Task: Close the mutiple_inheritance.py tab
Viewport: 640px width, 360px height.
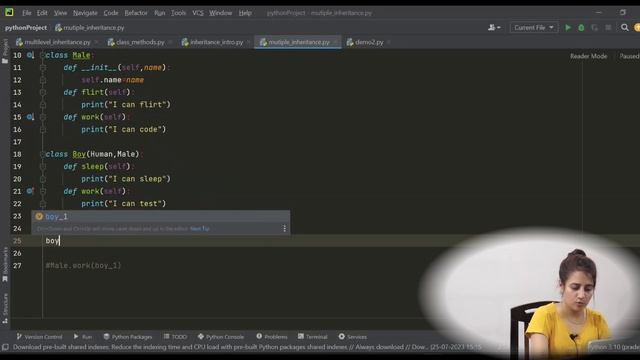Action: point(335,42)
